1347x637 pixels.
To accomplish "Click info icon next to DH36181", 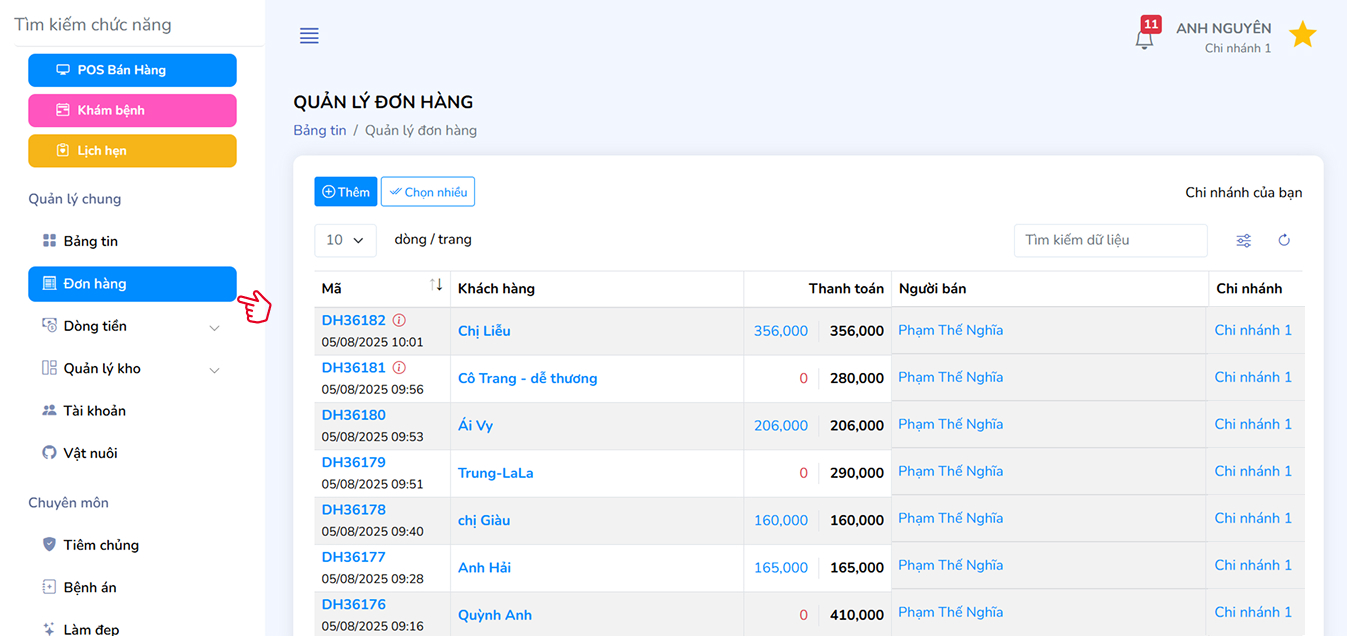I will pyautogui.click(x=399, y=367).
